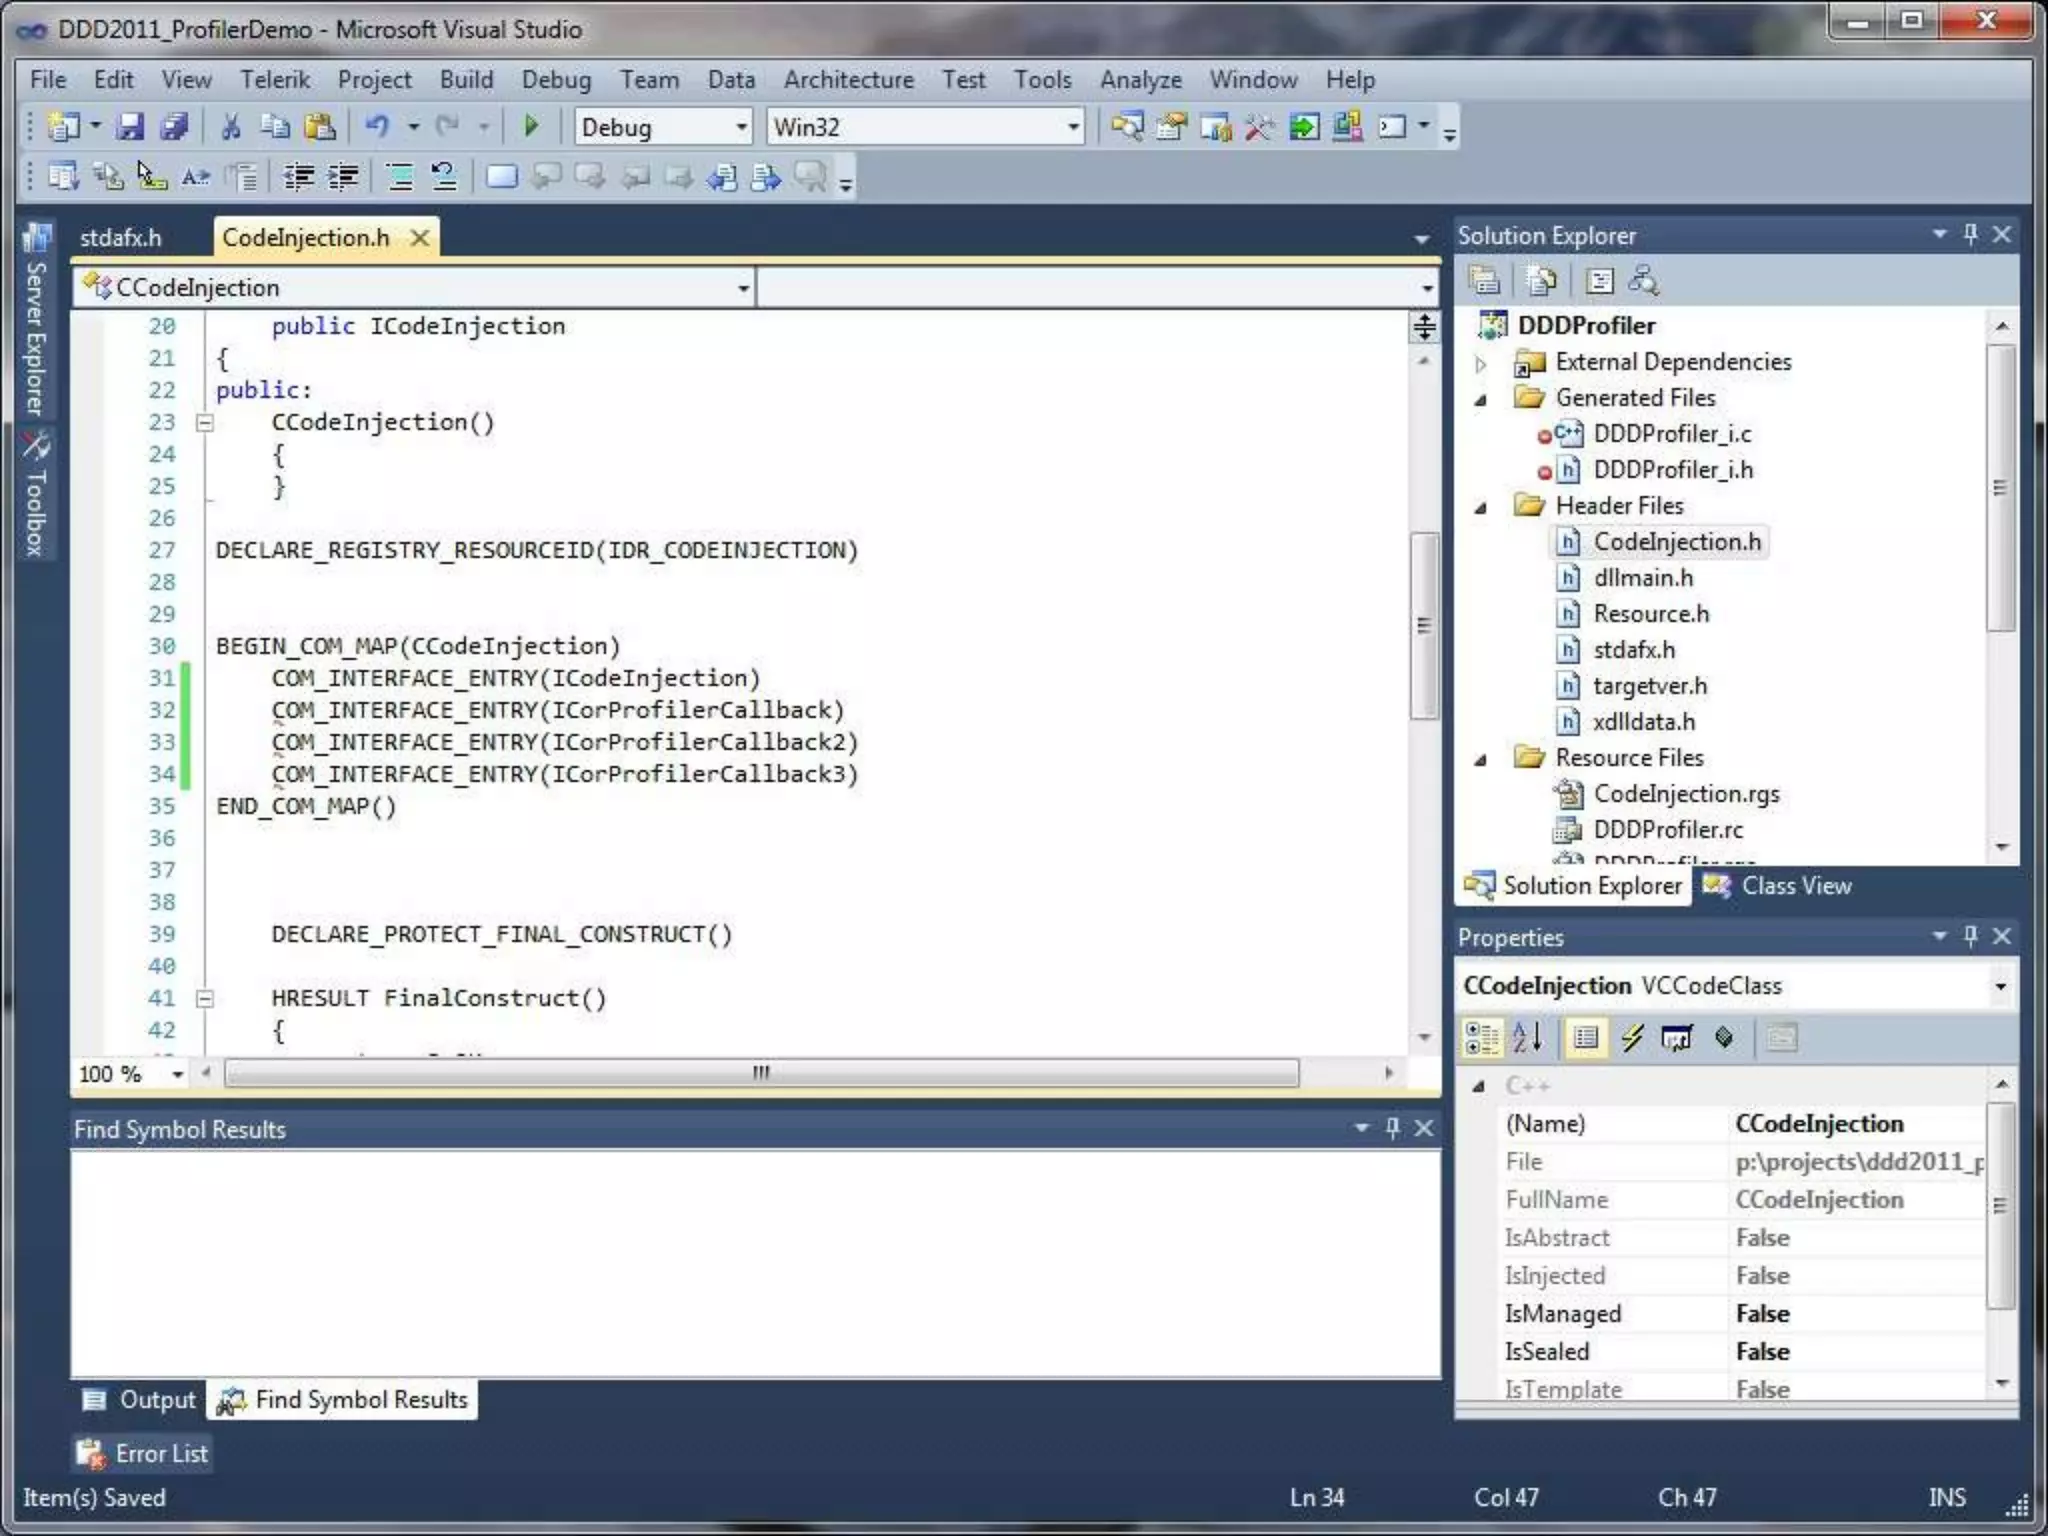Open the Win32 platform dropdown
This screenshot has width=2048, height=1536.
(1073, 127)
